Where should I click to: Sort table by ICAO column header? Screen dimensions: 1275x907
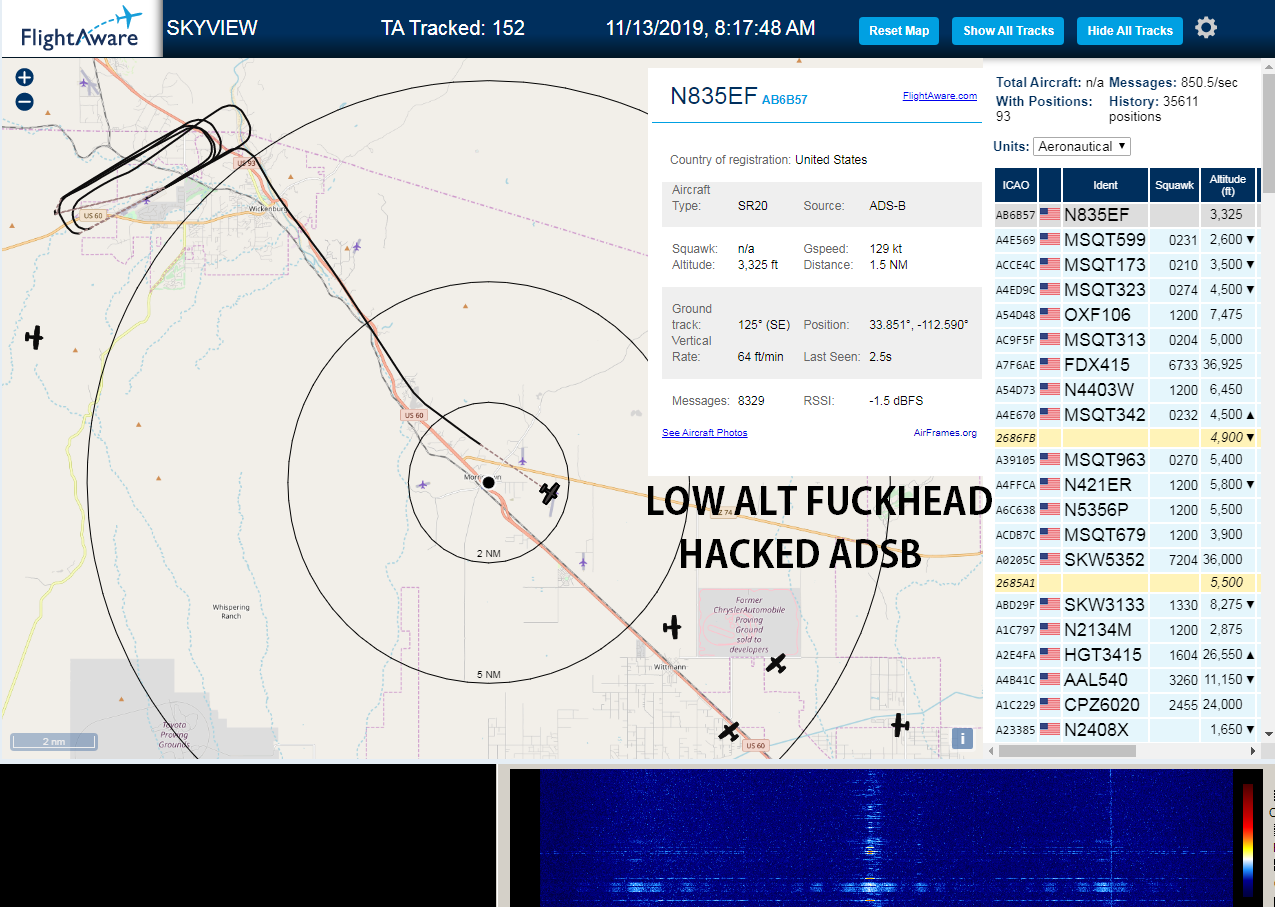(x=1016, y=185)
